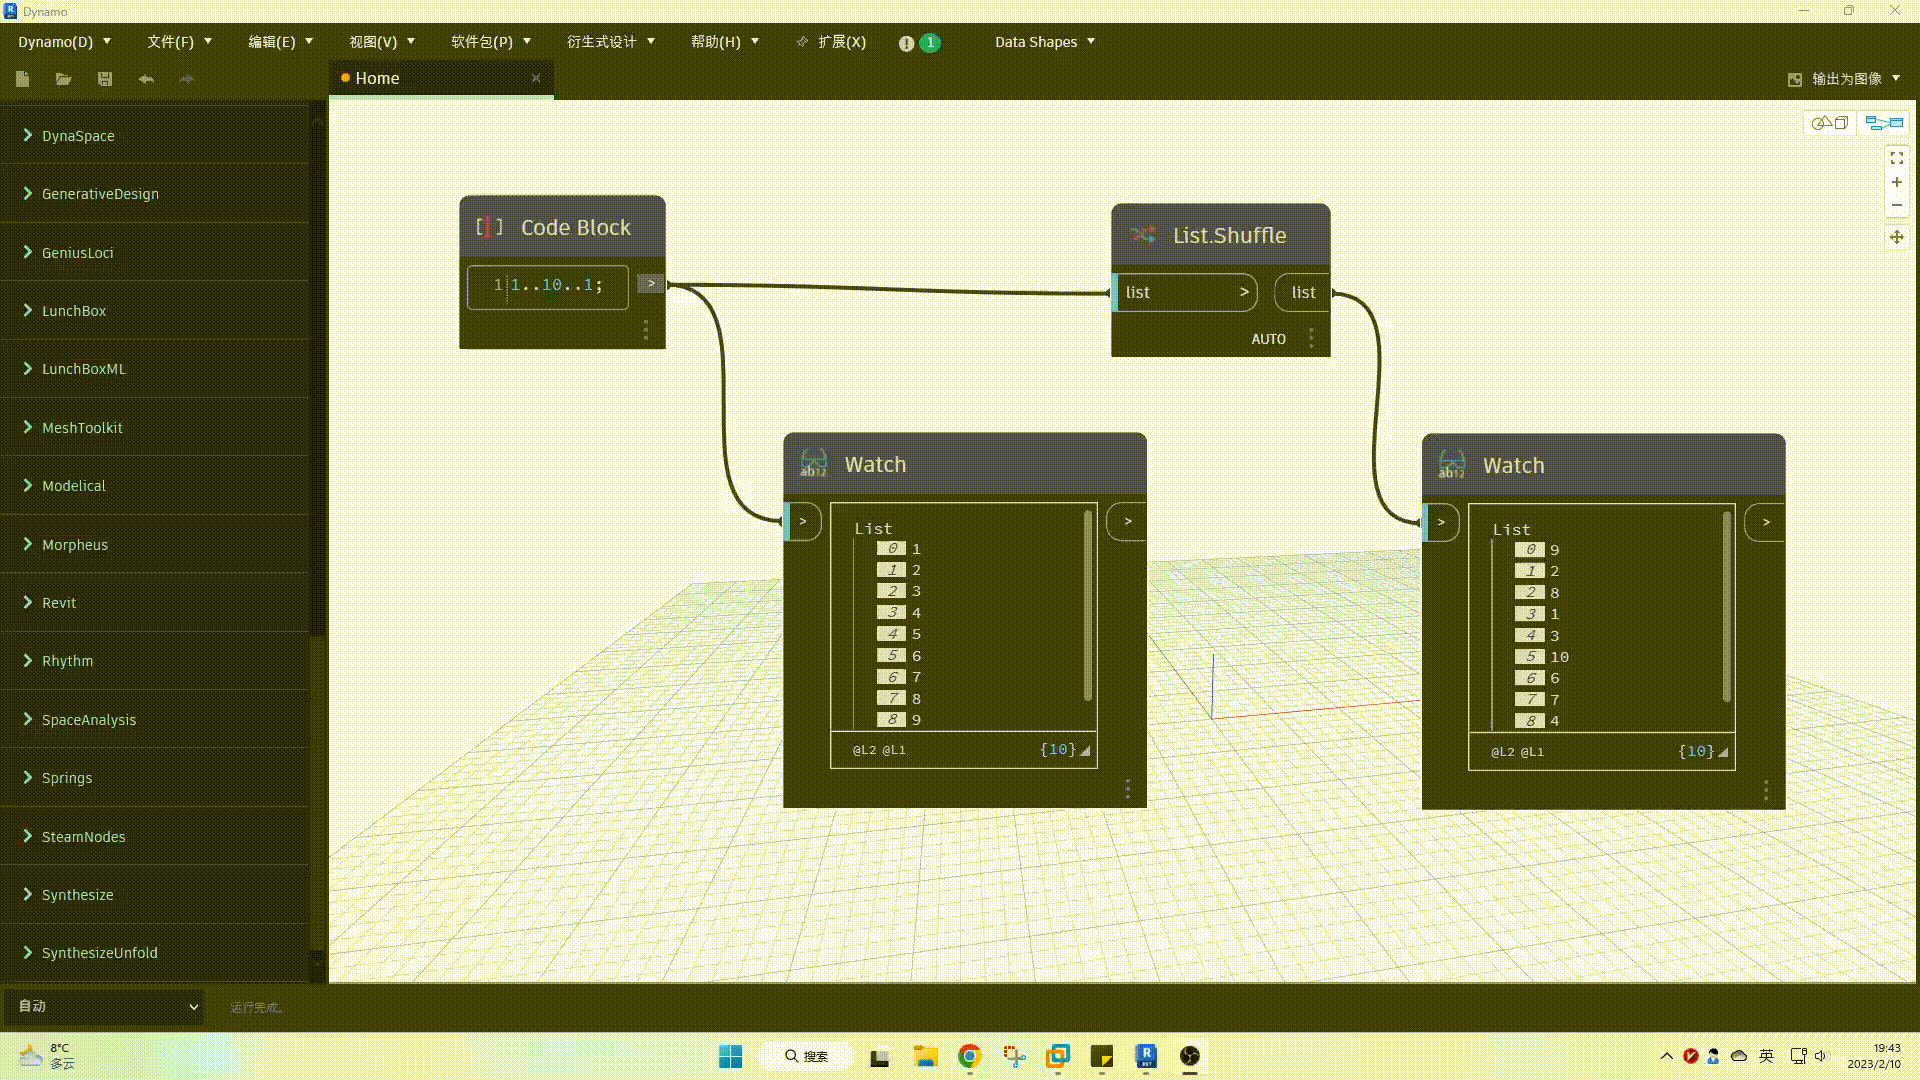The height and width of the screenshot is (1080, 1920).
Task: Open the run mode 自动 dropdown
Action: [x=105, y=1006]
